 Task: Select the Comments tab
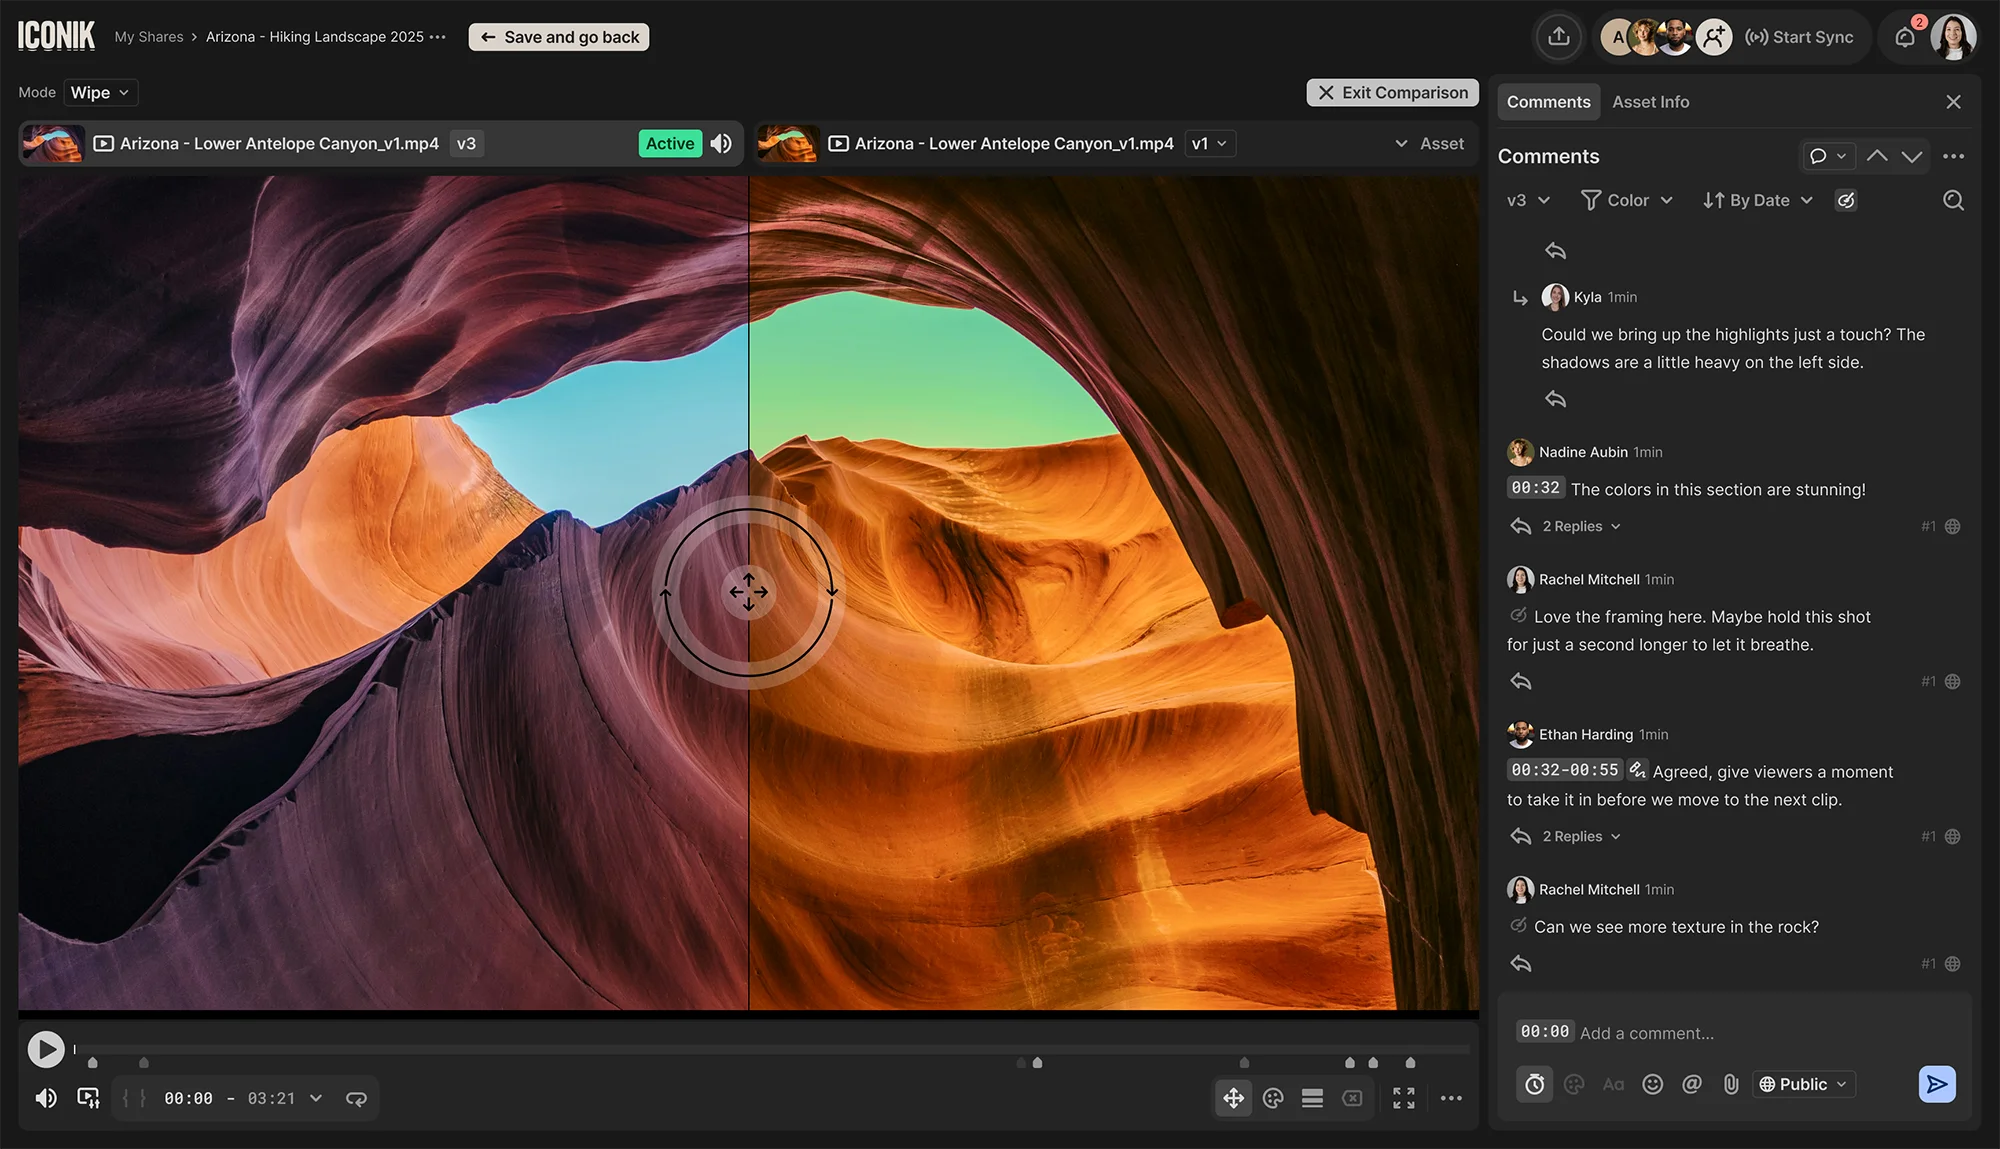click(x=1548, y=102)
